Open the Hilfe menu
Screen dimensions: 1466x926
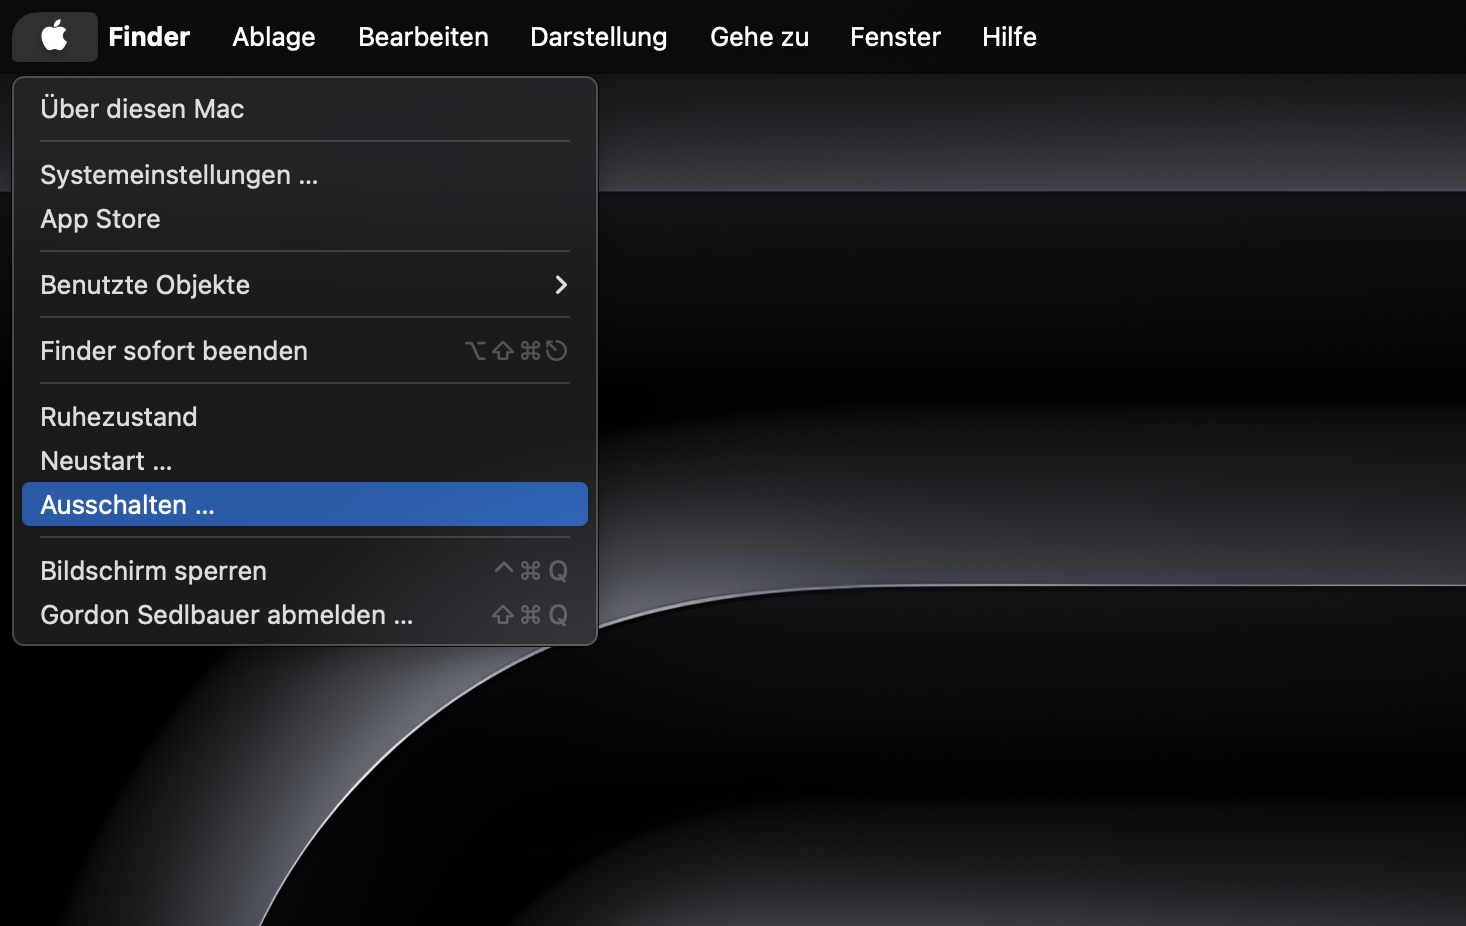(1008, 36)
